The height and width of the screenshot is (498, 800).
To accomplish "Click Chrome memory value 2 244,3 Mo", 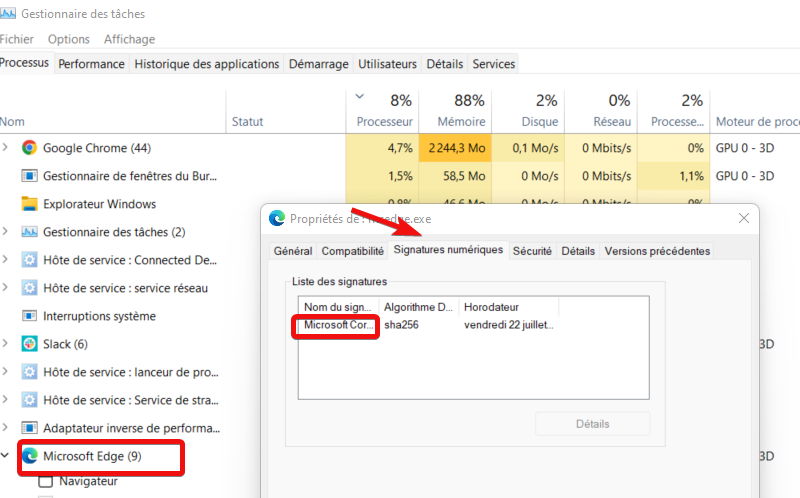I will click(455, 148).
